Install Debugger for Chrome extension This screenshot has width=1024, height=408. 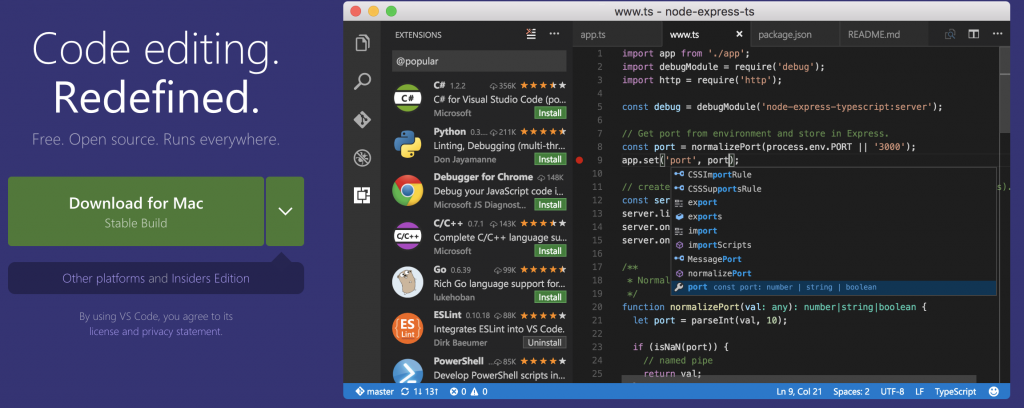[550, 205]
